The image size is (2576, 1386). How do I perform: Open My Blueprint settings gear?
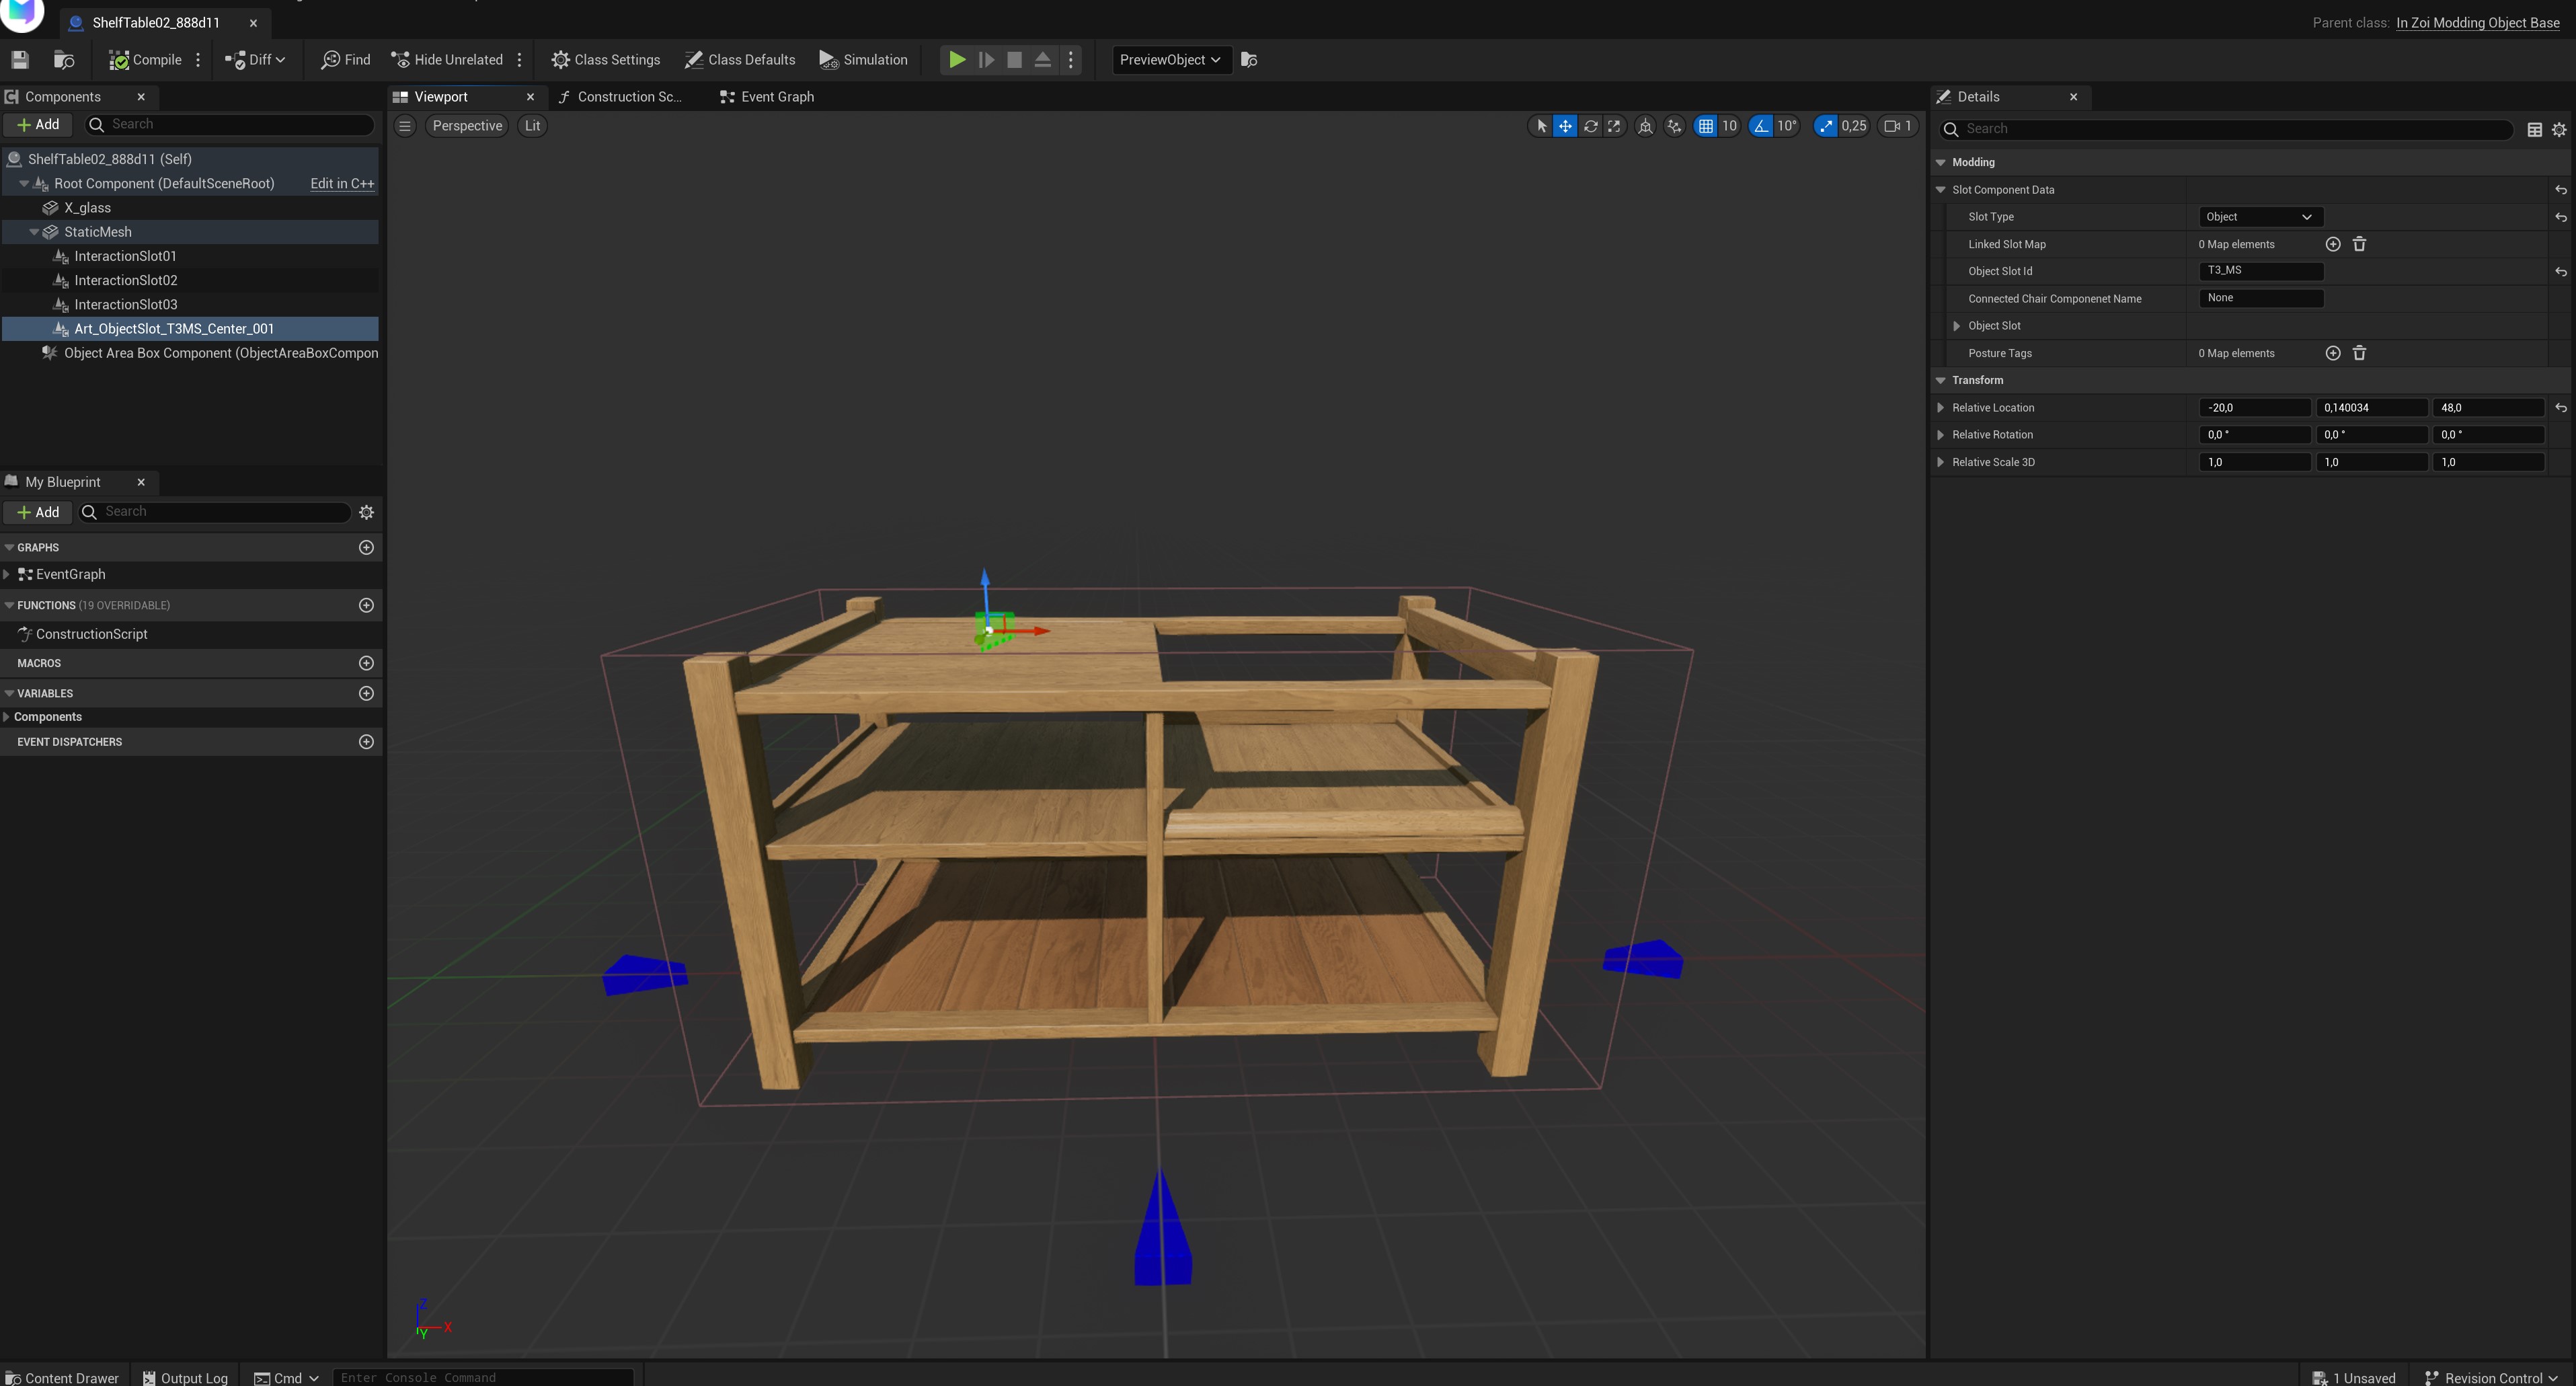(367, 512)
